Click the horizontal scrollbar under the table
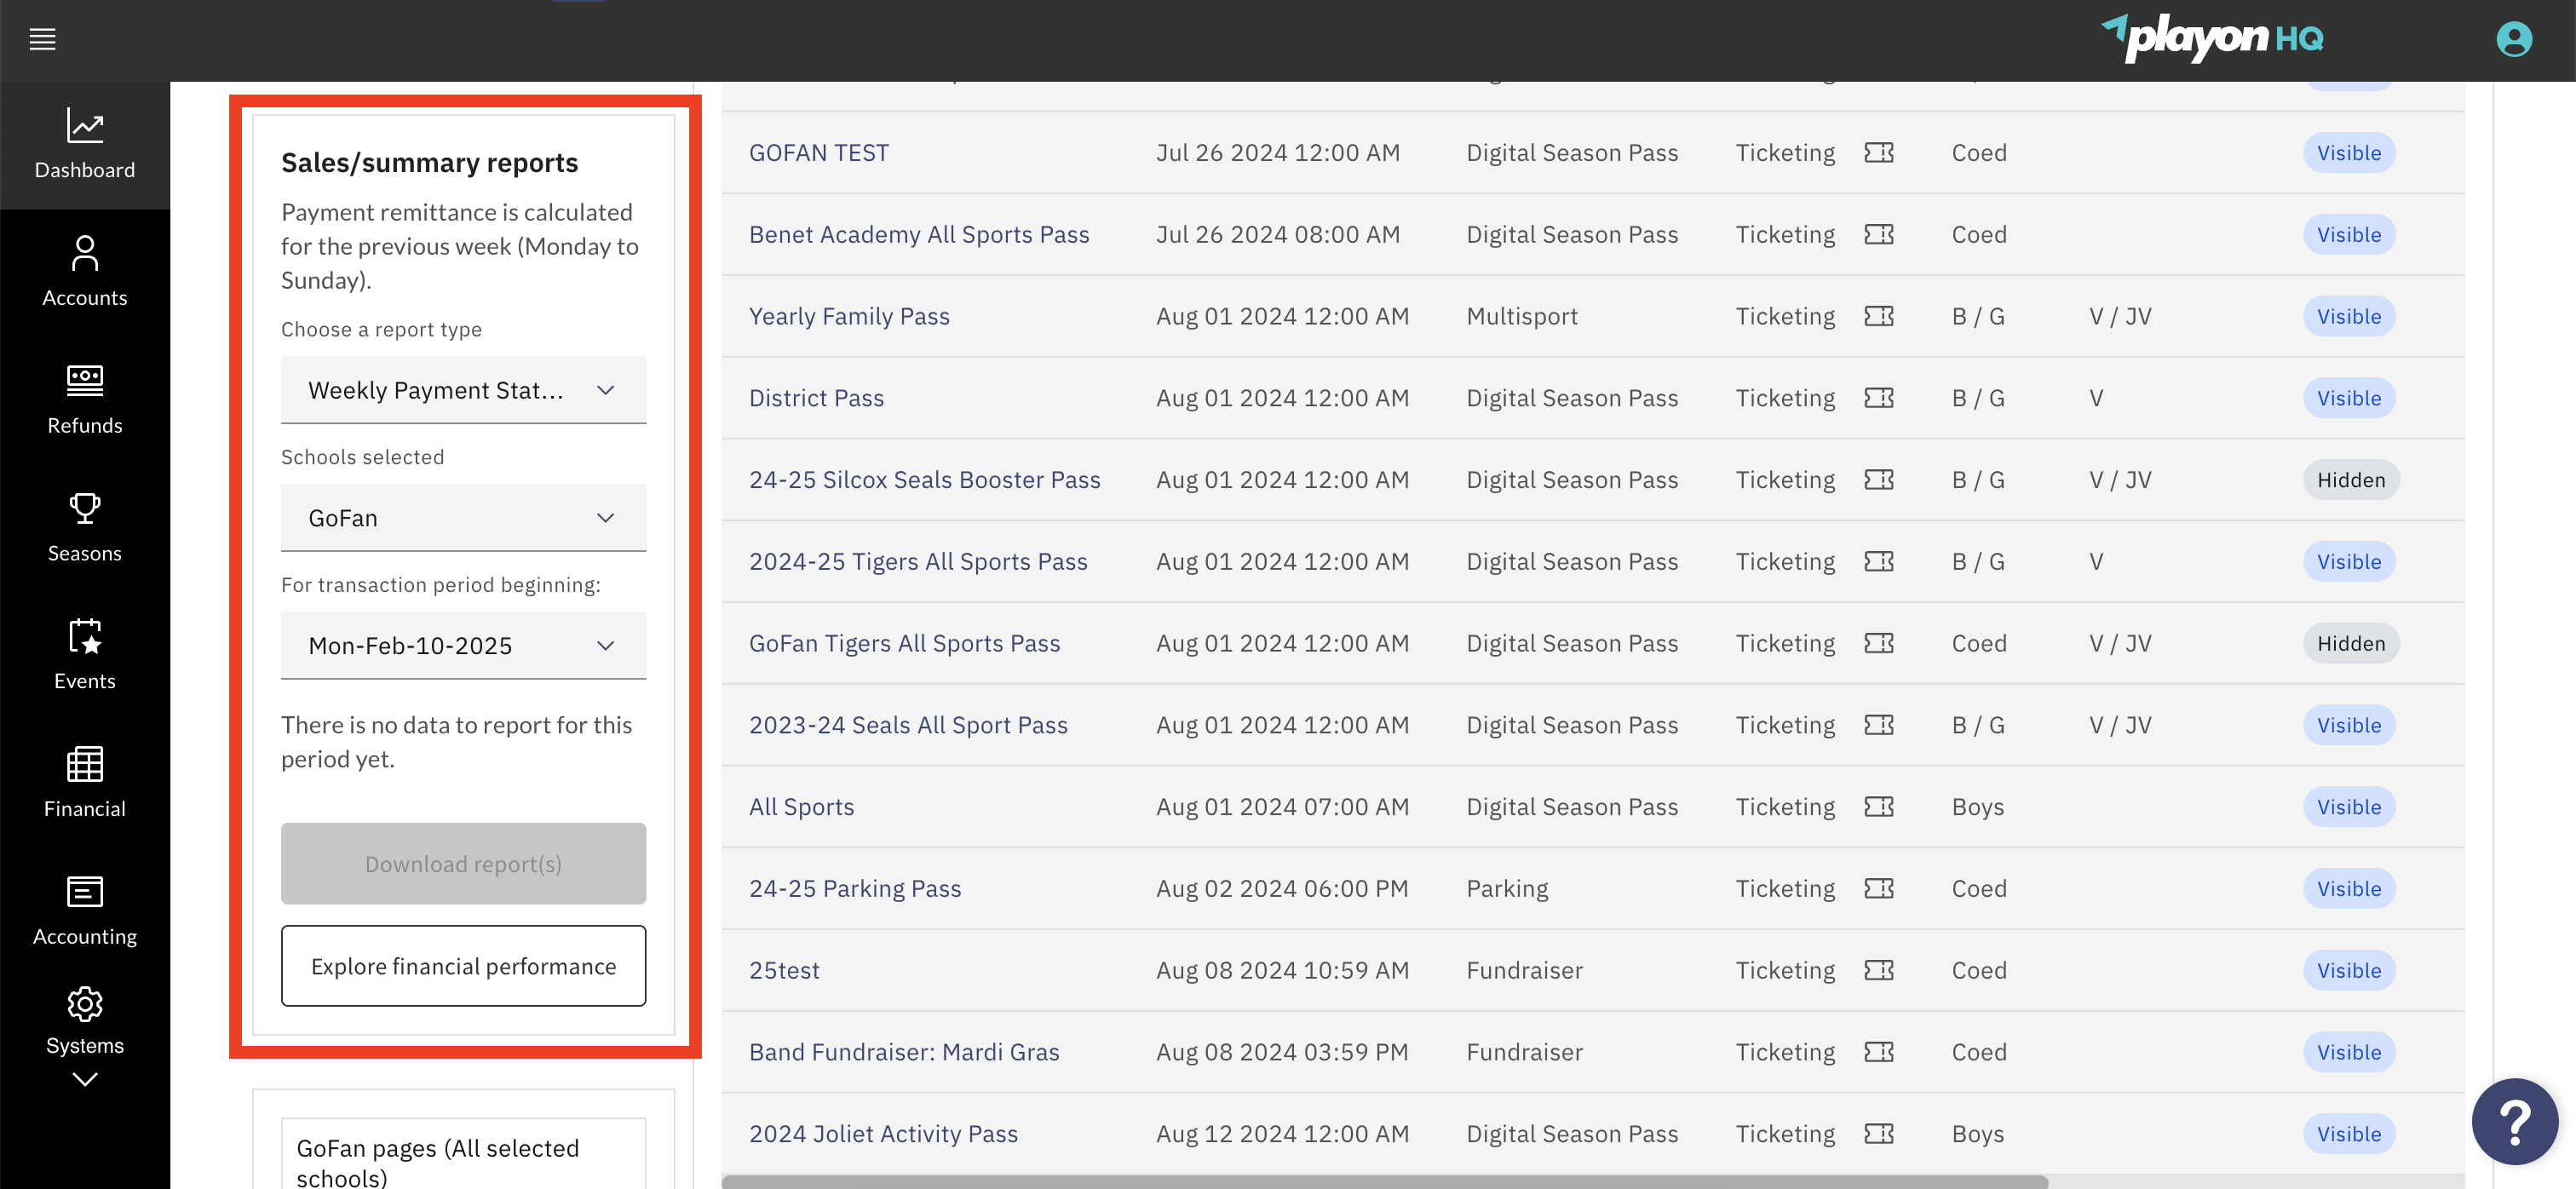This screenshot has width=2576, height=1189. click(1385, 1182)
